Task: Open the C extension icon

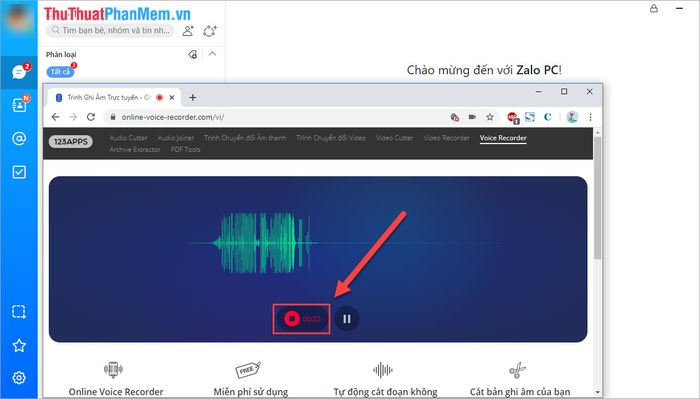Action: [548, 117]
